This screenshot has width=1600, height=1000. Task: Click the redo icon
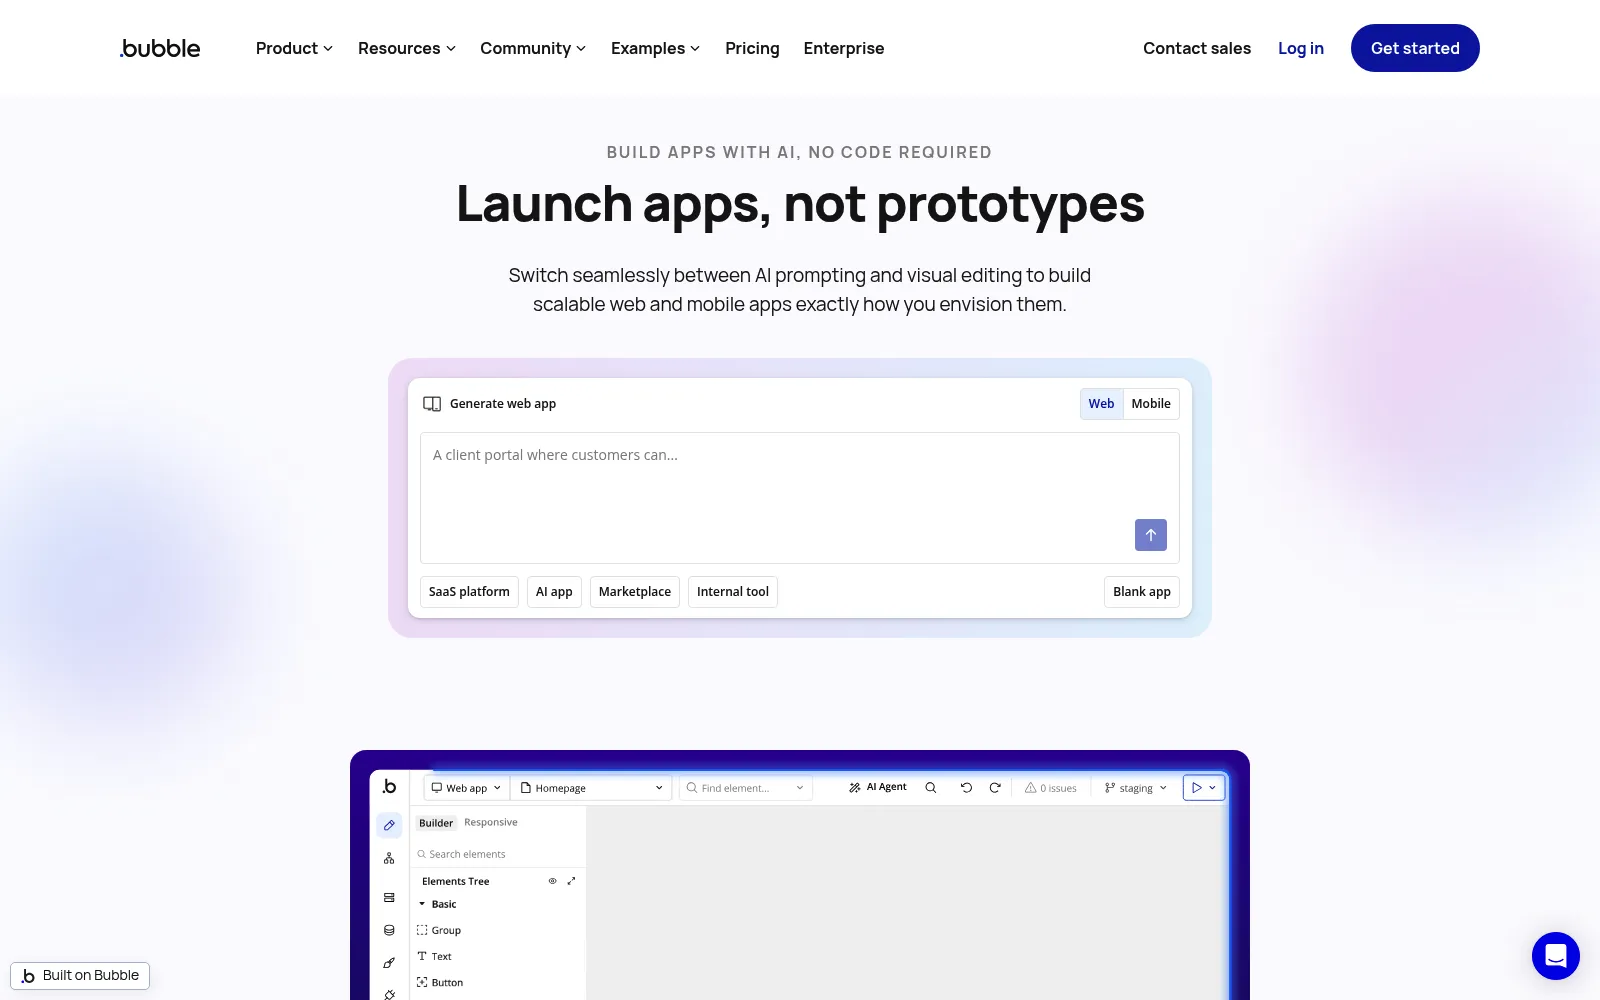coord(995,788)
